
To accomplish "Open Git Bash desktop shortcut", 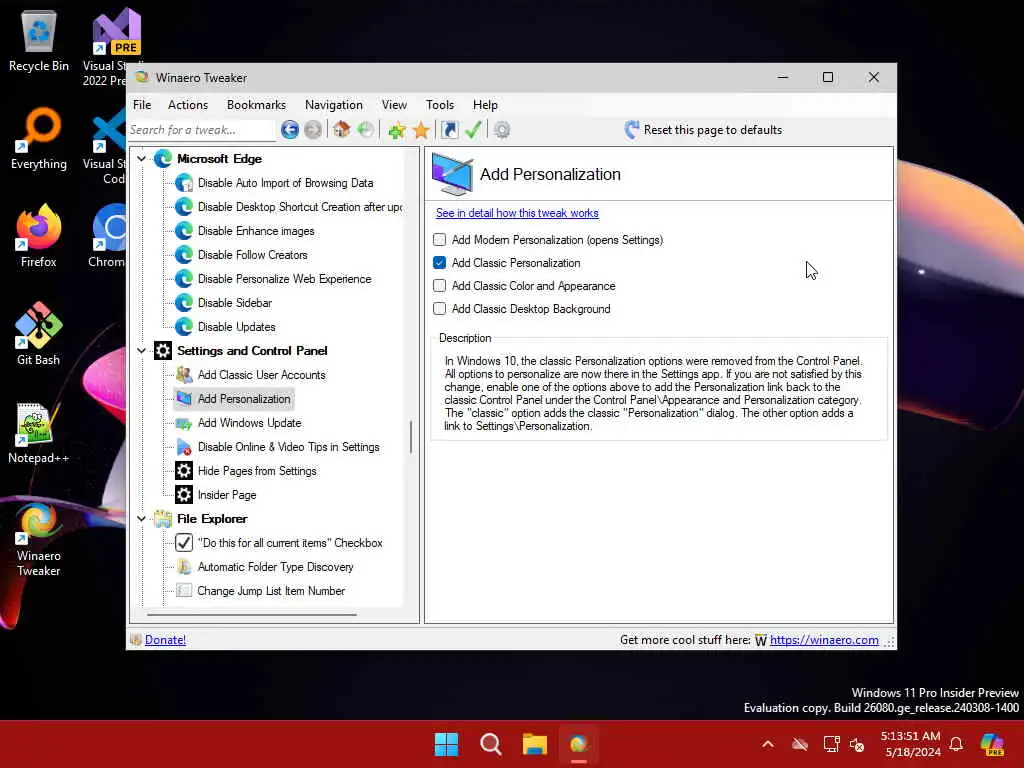I will pyautogui.click(x=39, y=334).
